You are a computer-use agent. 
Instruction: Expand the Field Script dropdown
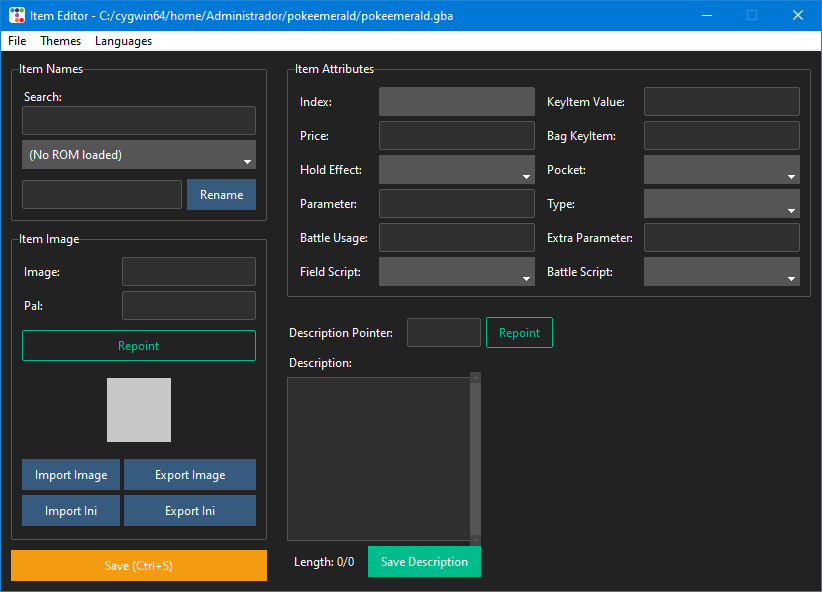click(x=457, y=272)
